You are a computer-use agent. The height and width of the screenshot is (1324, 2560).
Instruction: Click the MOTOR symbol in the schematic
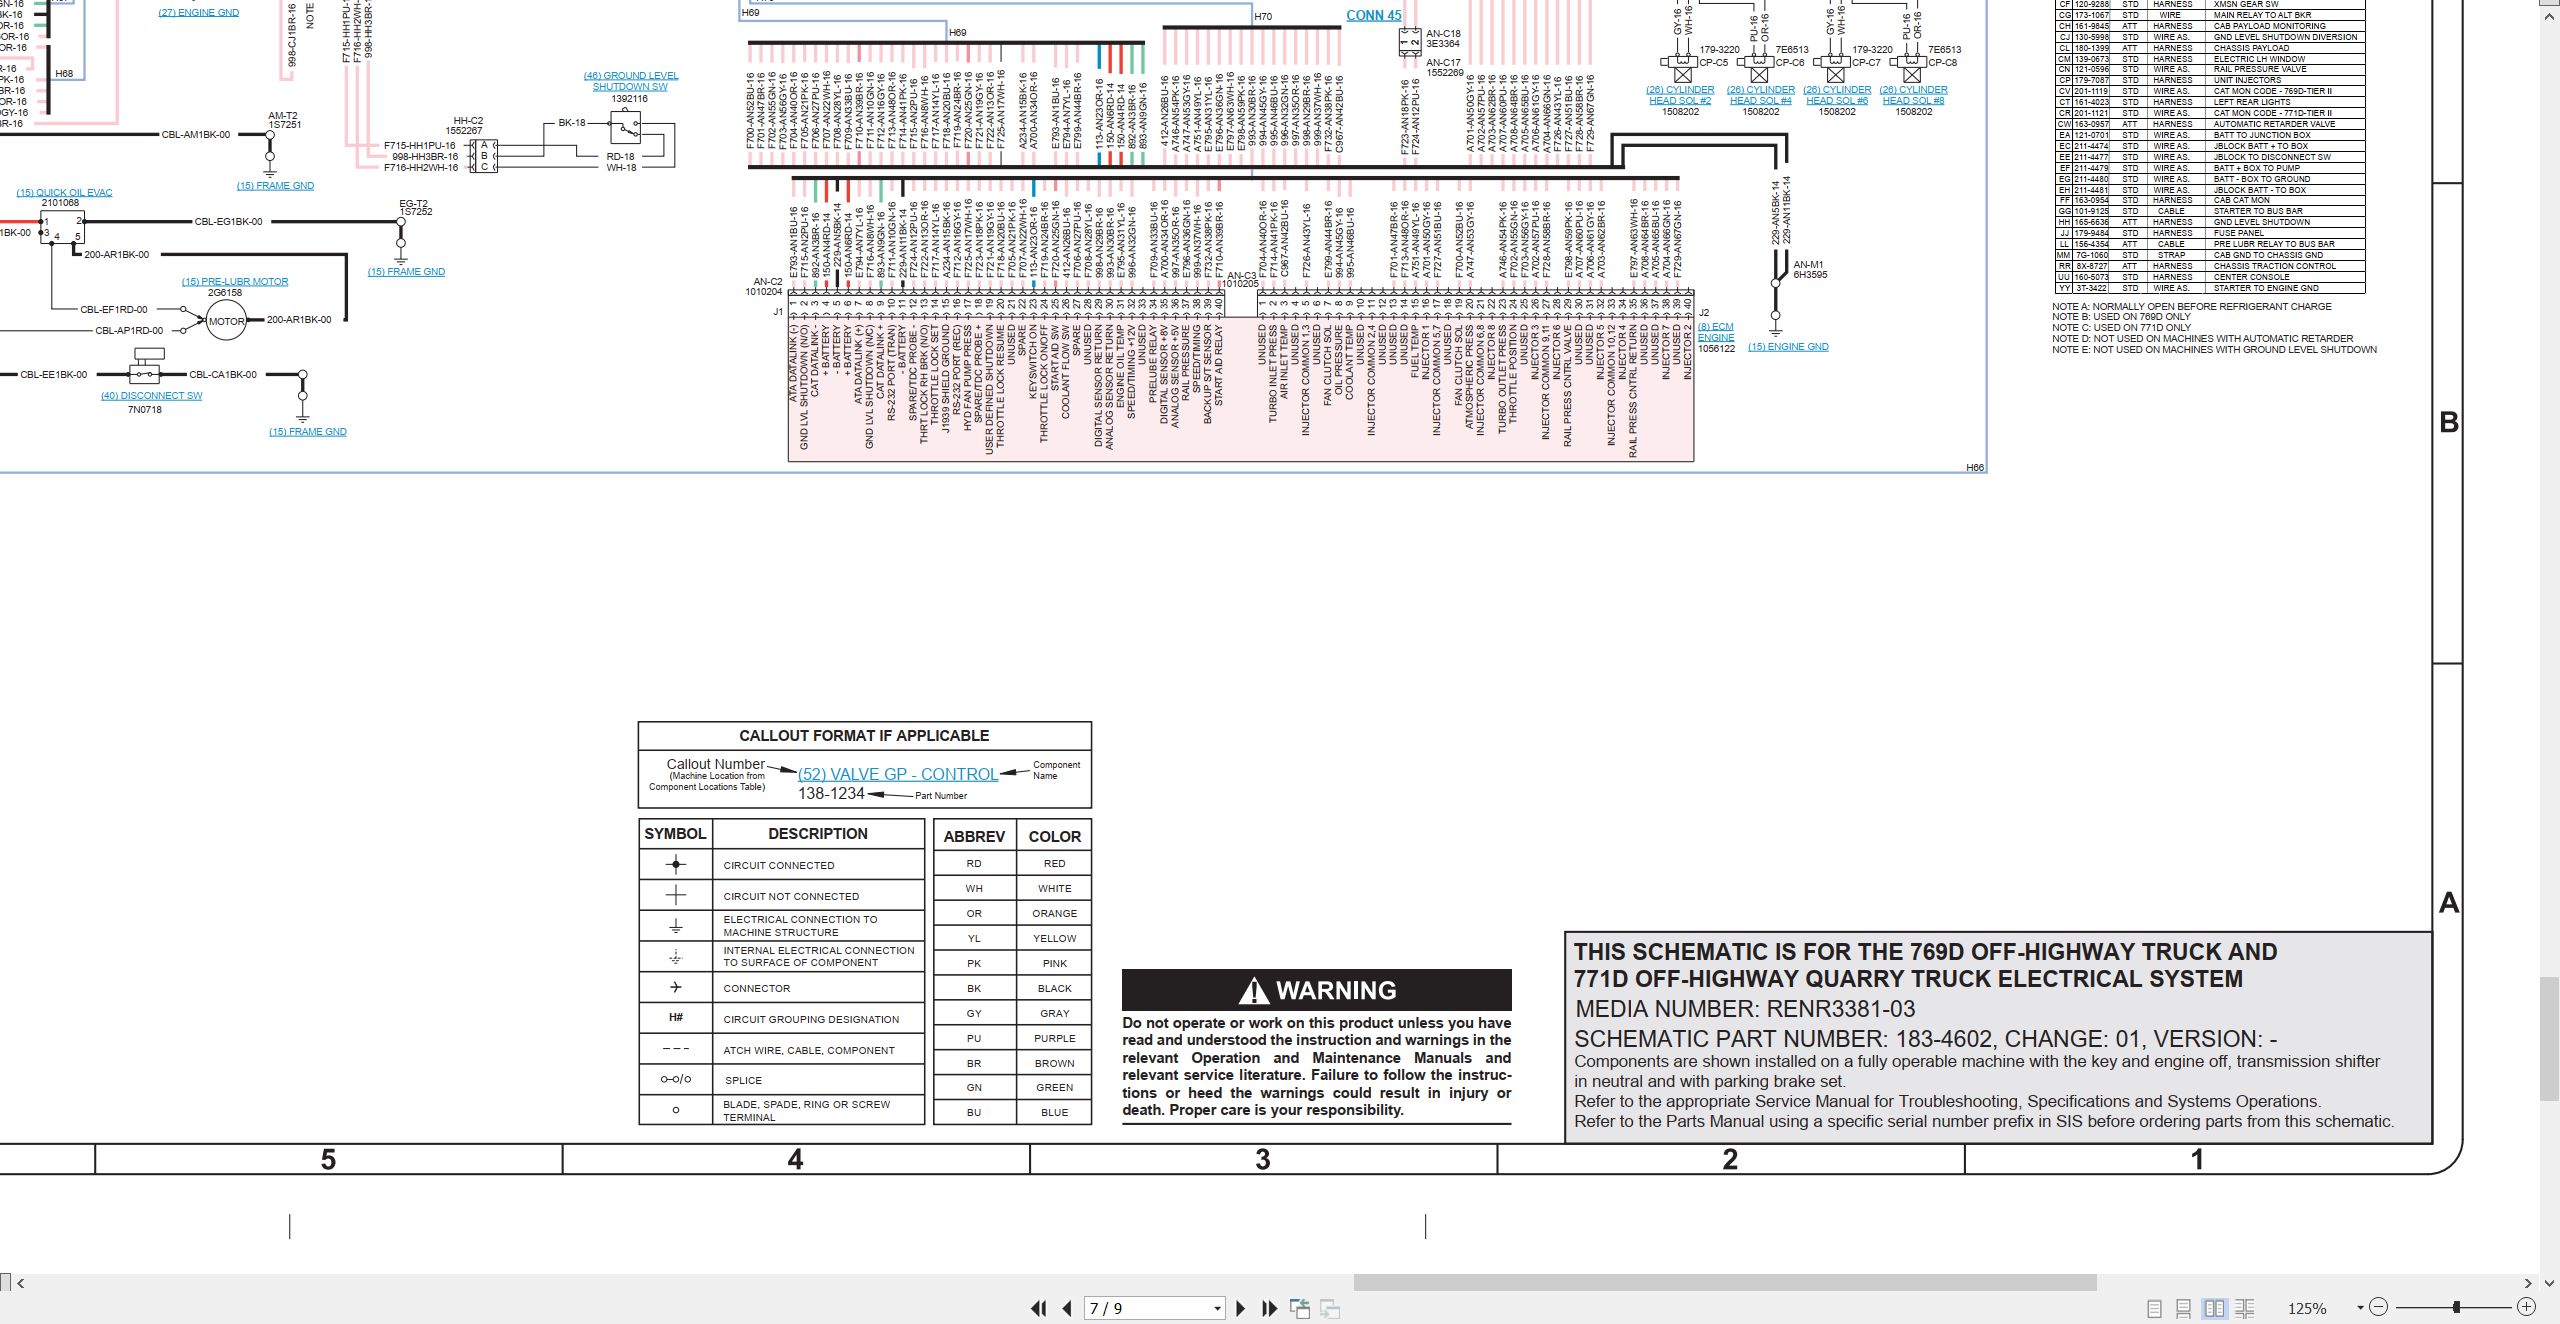[x=226, y=321]
